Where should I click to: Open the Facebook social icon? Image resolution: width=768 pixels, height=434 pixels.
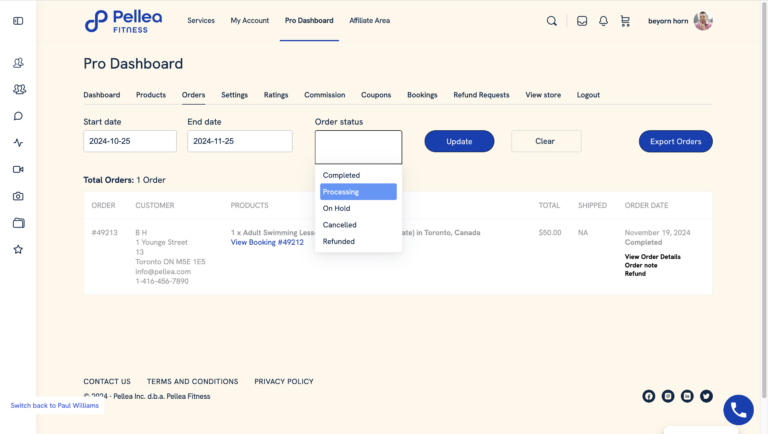(648, 396)
